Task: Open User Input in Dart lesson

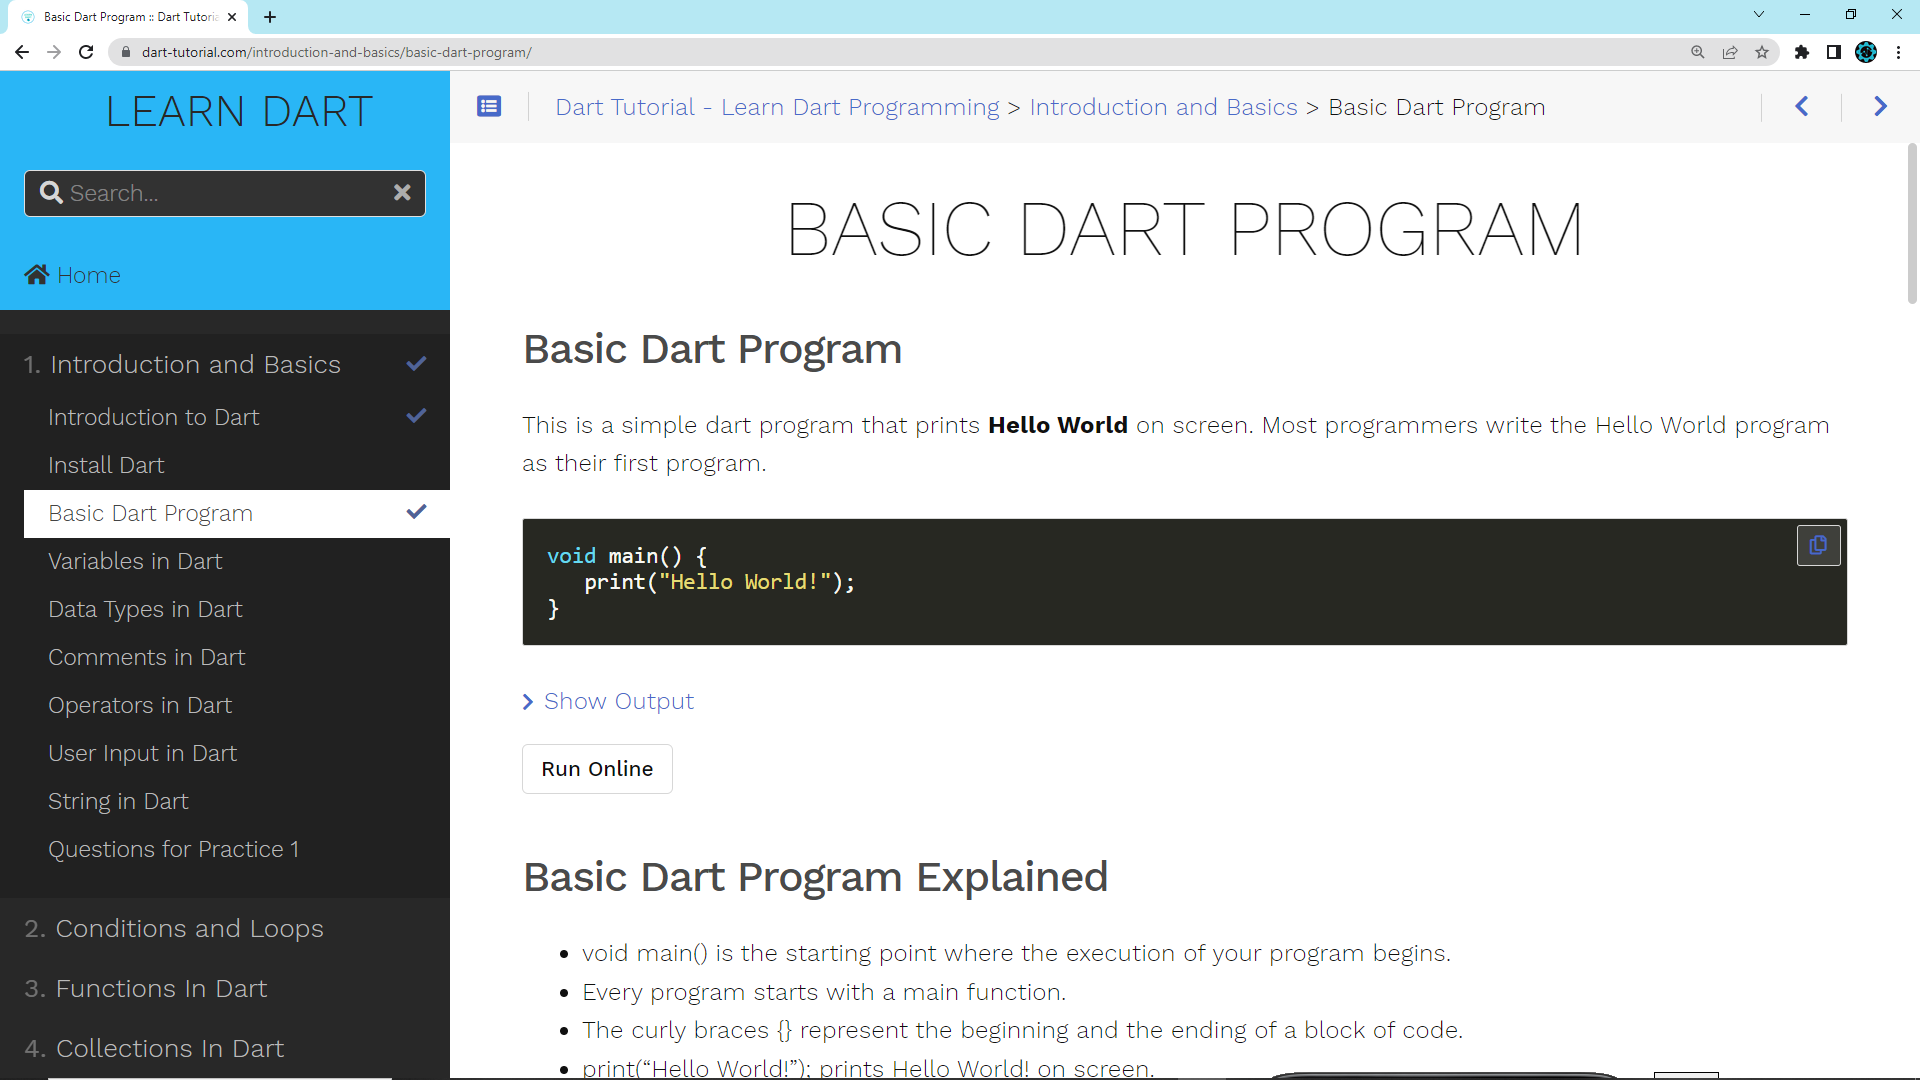Action: pos(142,753)
